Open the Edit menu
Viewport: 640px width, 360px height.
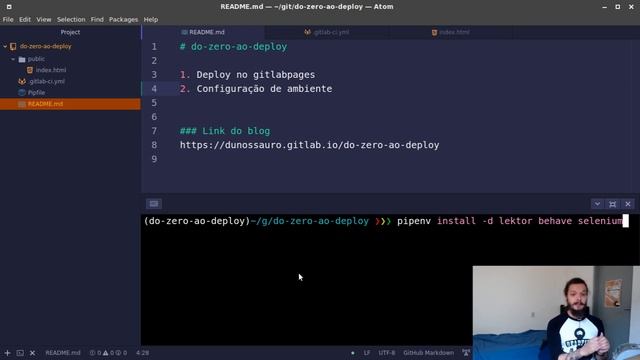click(x=25, y=20)
